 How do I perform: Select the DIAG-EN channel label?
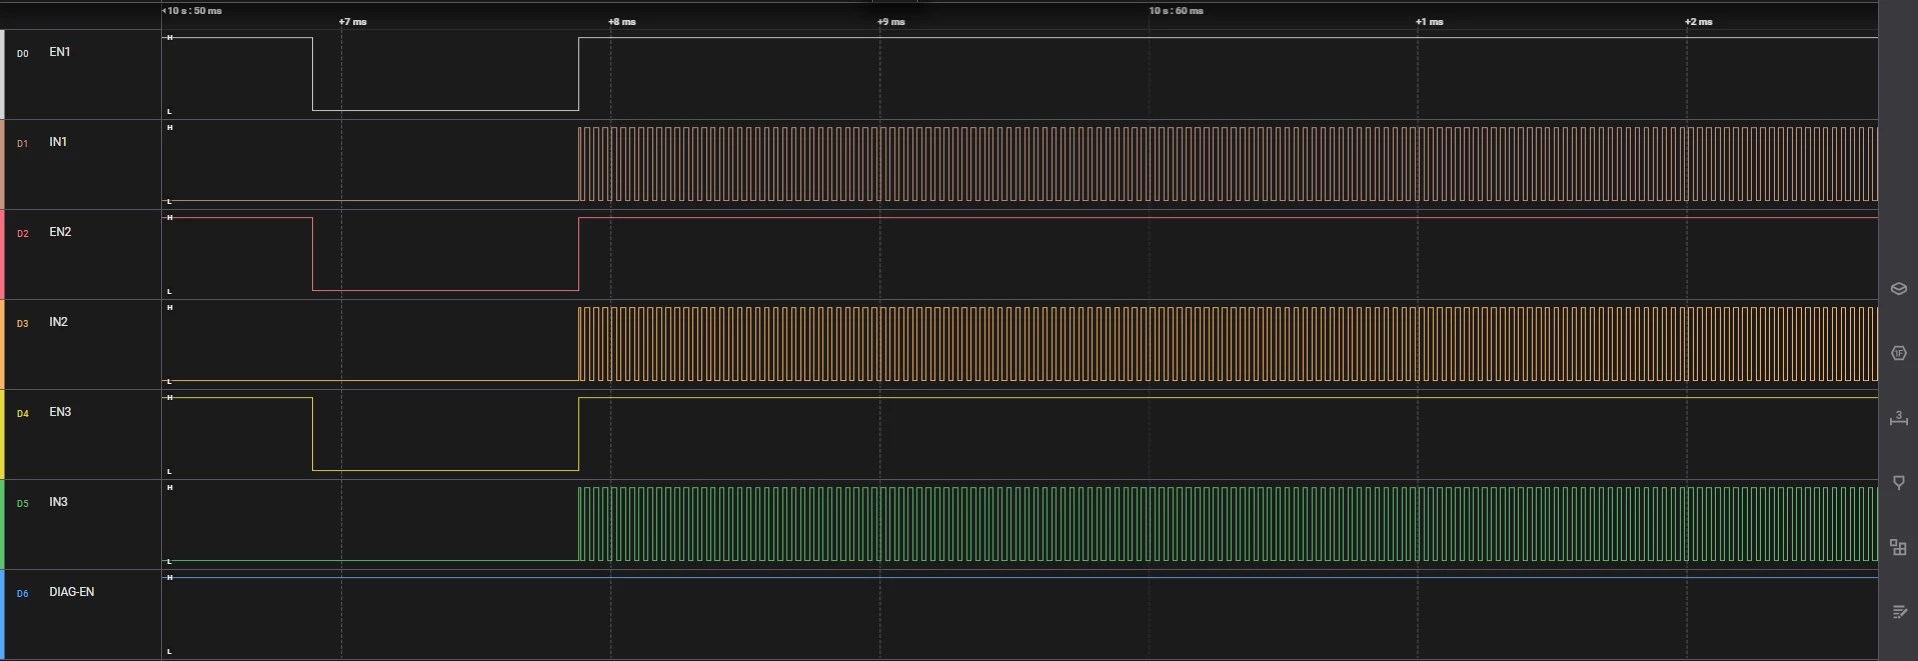[72, 592]
